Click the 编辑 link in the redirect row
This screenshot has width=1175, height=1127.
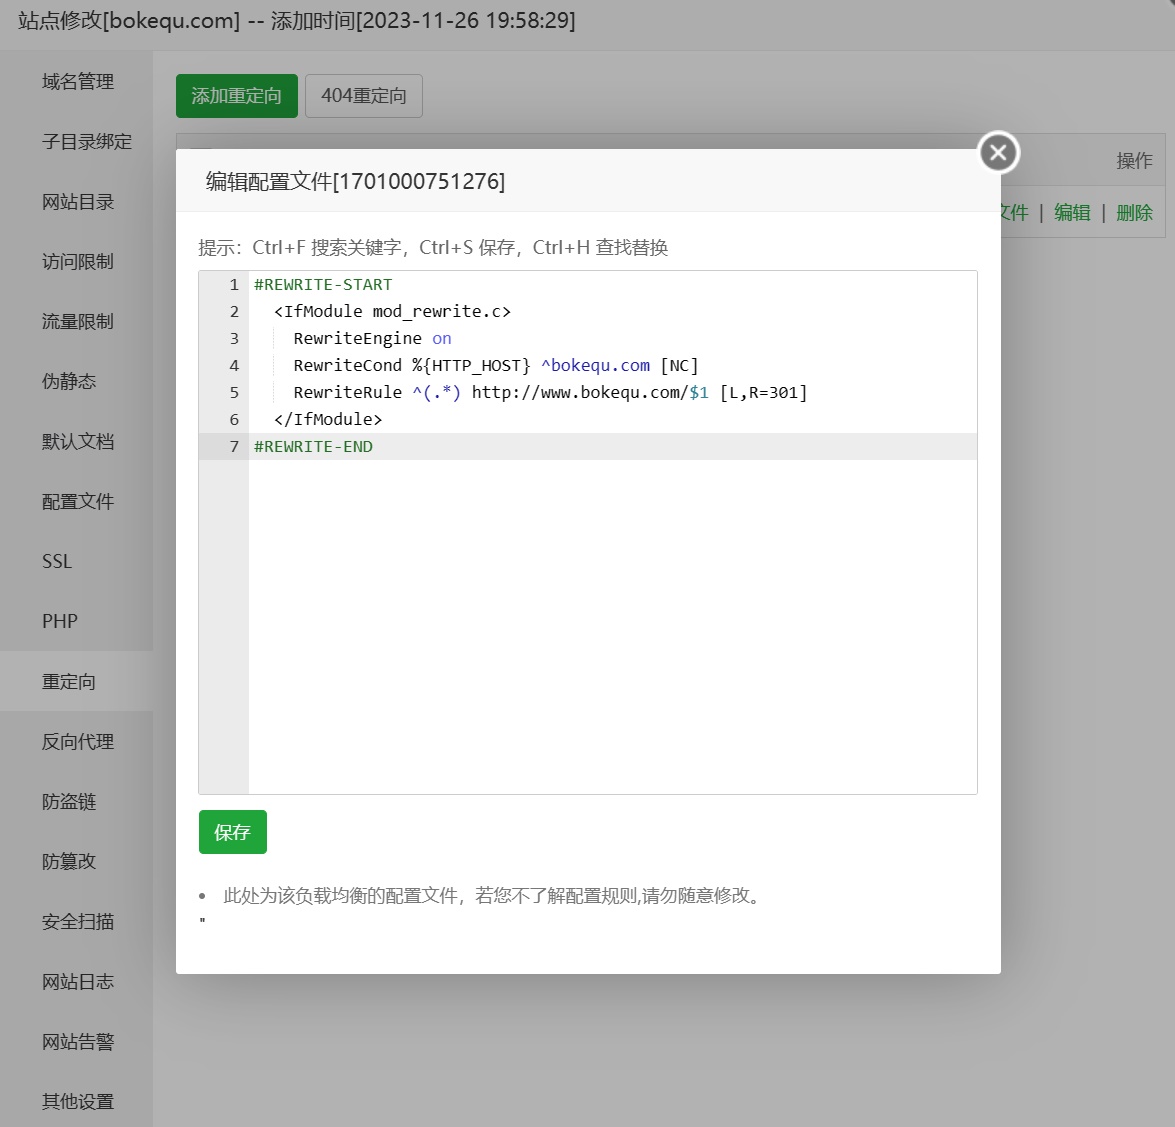(x=1072, y=213)
